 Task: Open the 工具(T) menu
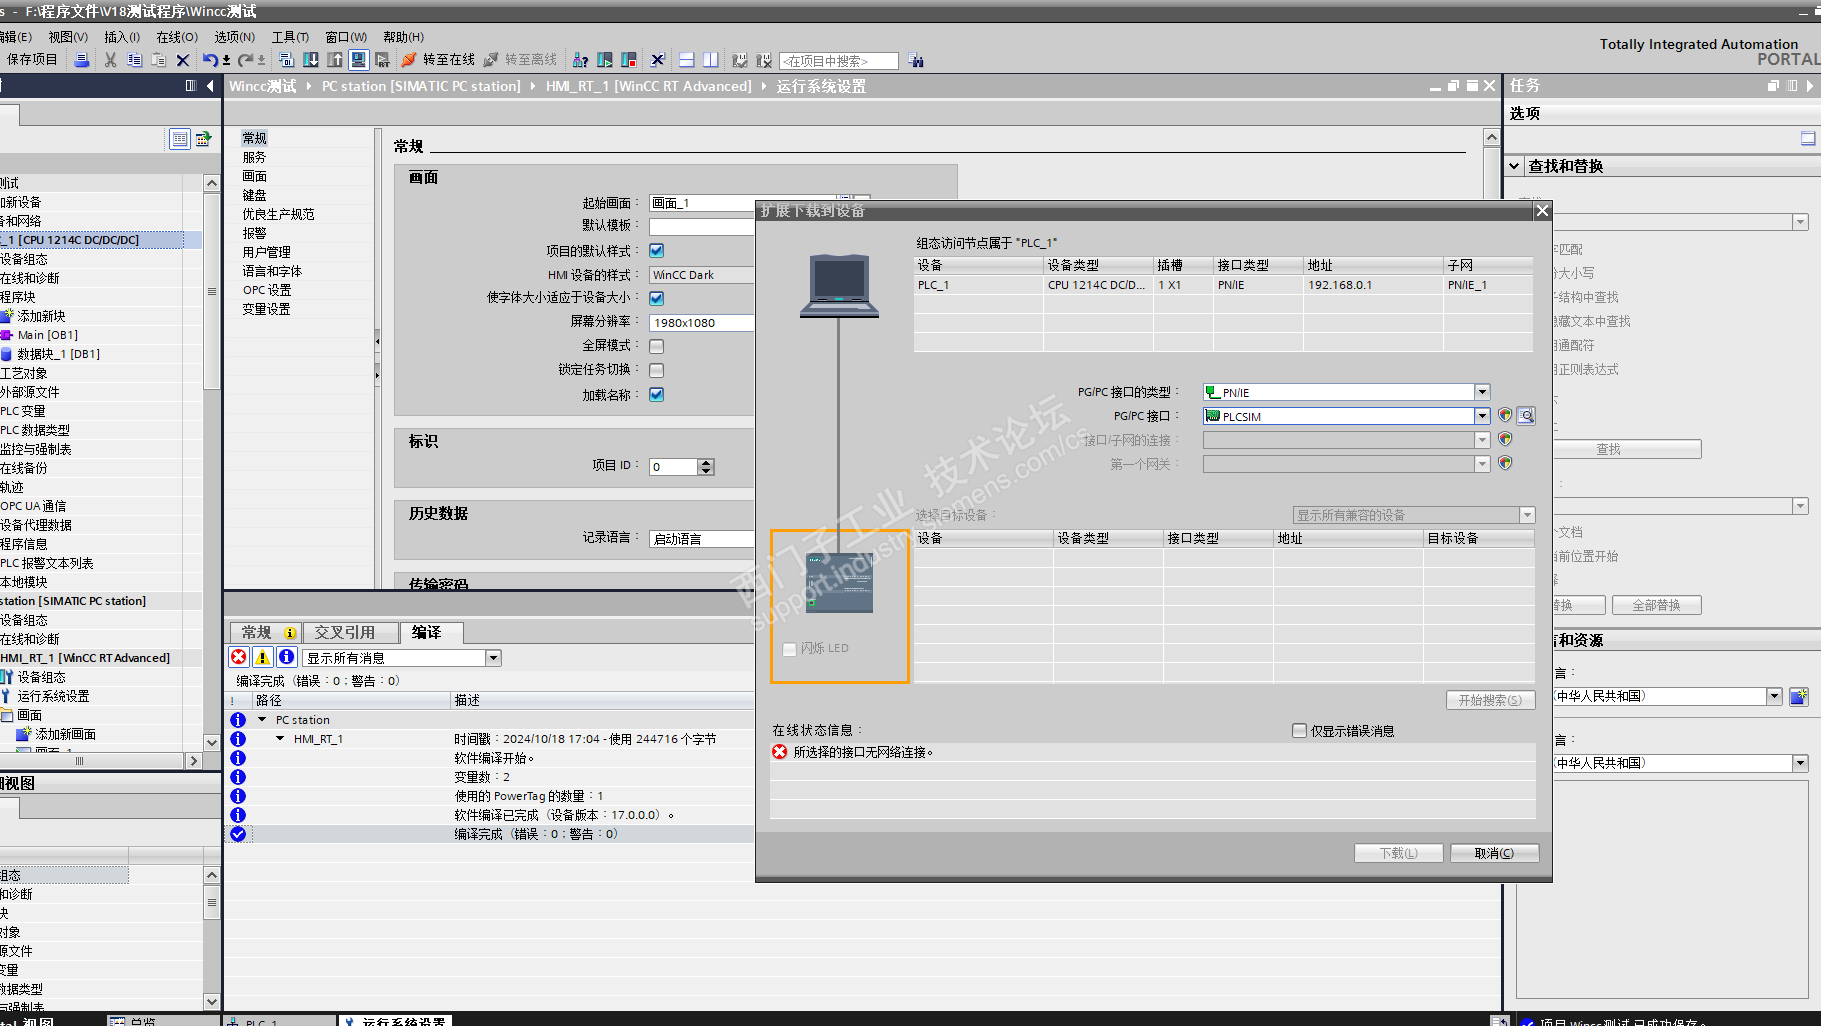tap(290, 37)
